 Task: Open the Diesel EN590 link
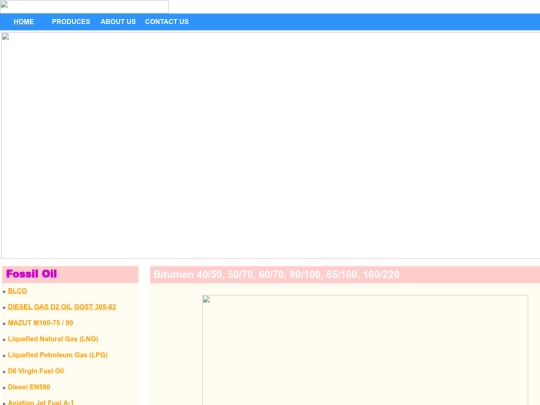(29, 387)
